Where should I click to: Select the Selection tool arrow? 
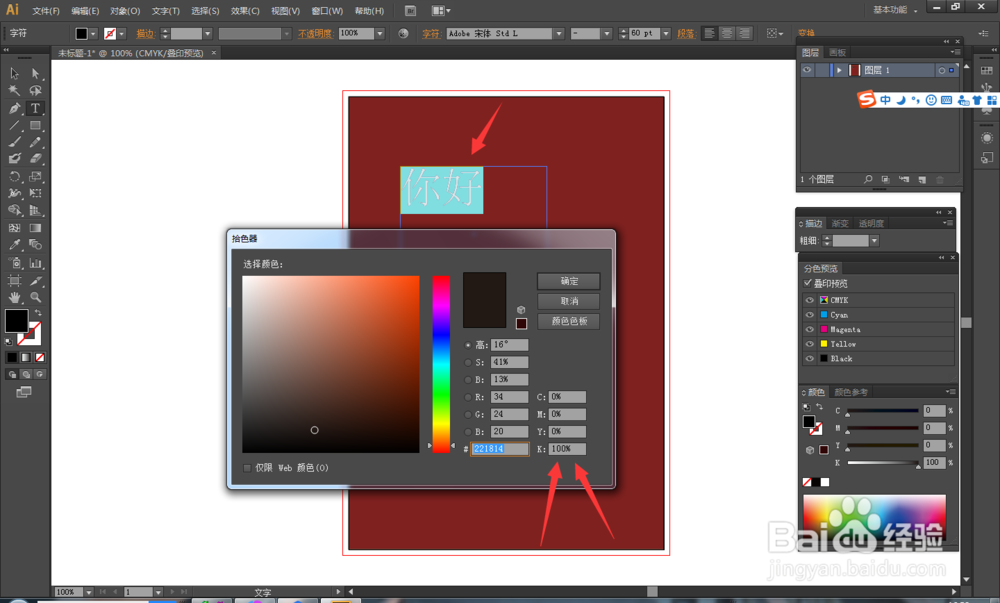(14, 73)
